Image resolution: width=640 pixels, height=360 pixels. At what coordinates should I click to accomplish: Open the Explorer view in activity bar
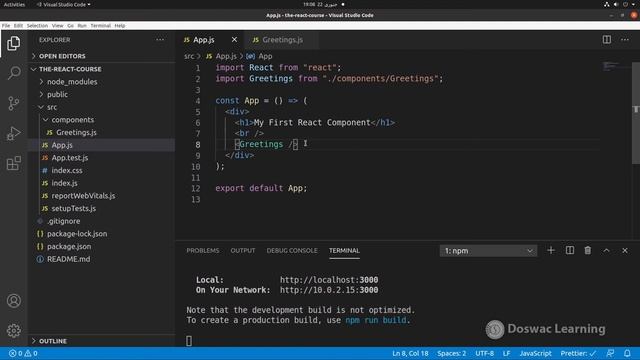pos(13,43)
